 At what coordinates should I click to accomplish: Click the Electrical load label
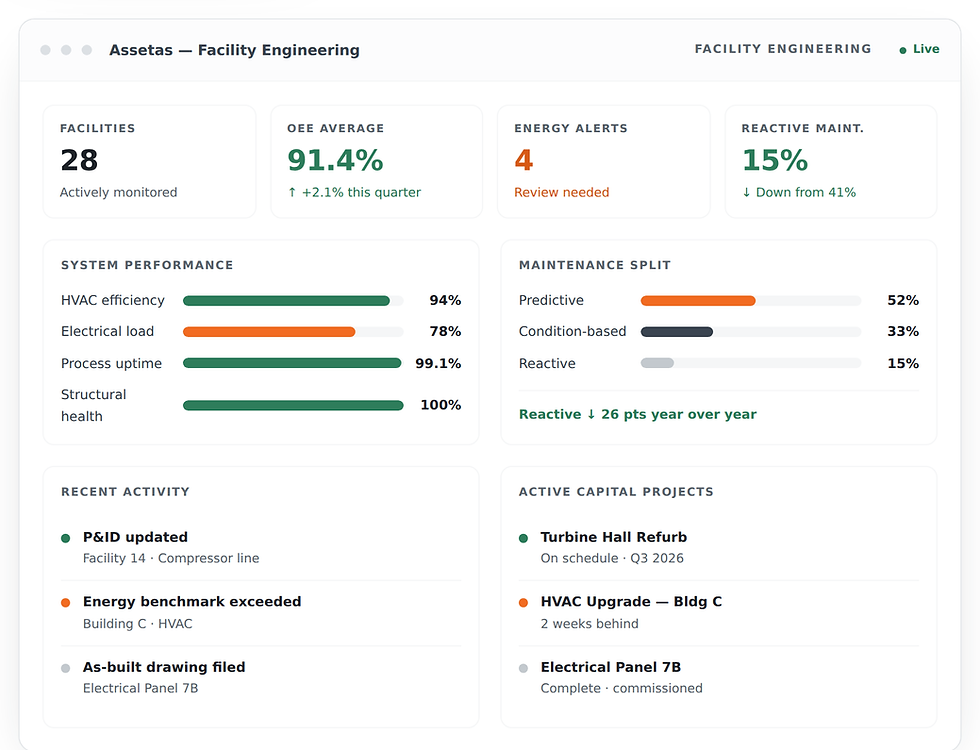pos(108,332)
